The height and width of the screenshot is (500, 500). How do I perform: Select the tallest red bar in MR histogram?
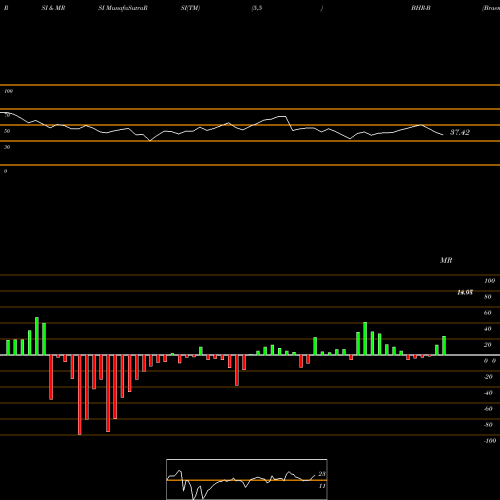[x=80, y=395]
